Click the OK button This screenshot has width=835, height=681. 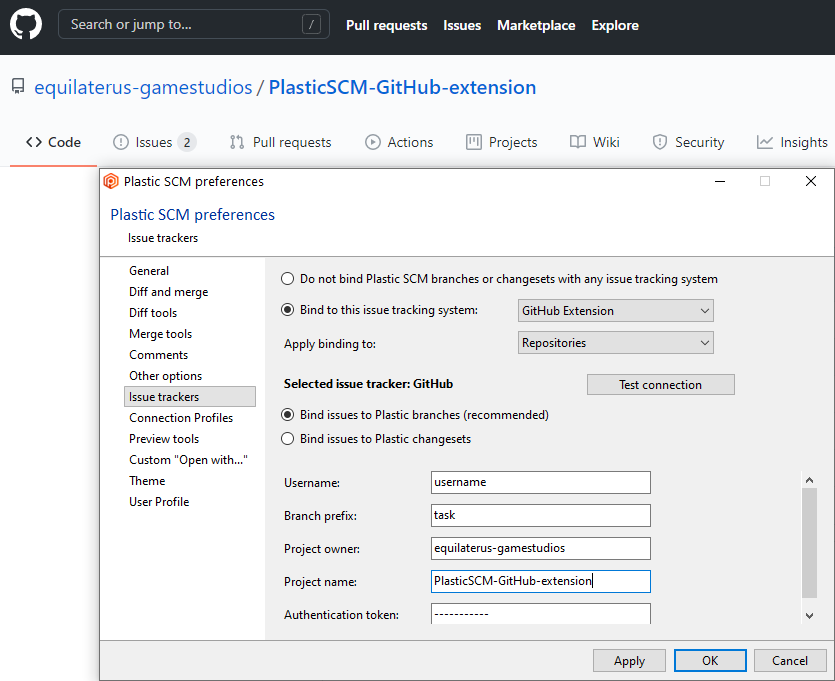[x=710, y=661]
